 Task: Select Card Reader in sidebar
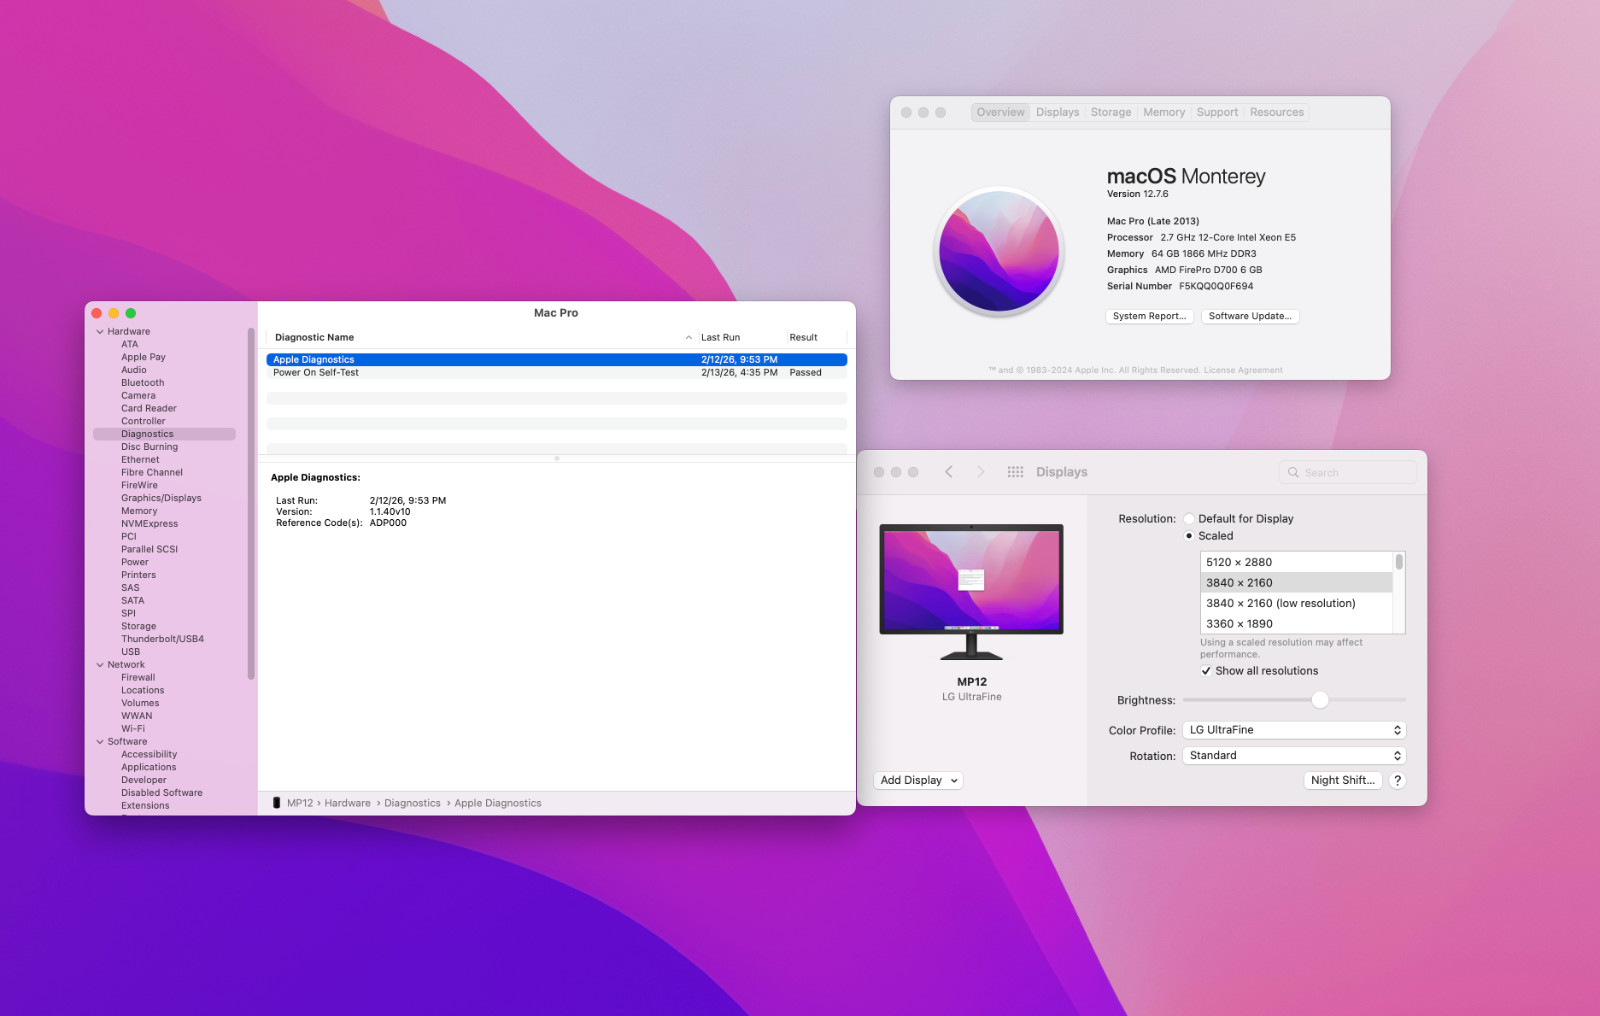click(149, 408)
